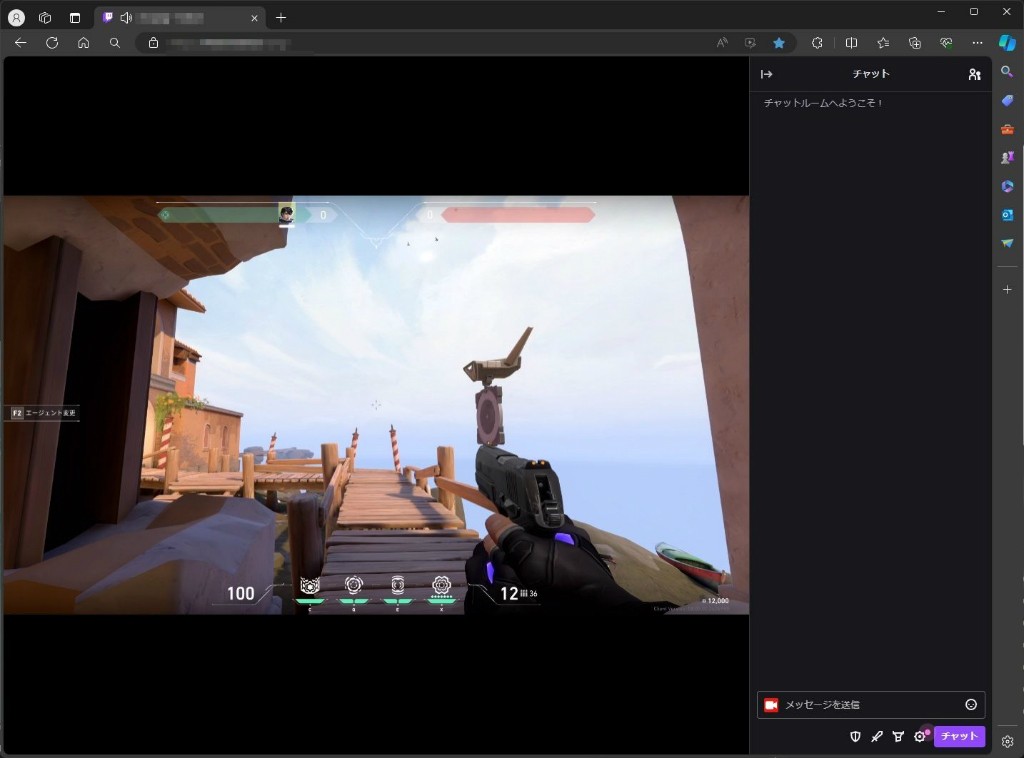The height and width of the screenshot is (758, 1024).
Task: Click the sword mod tools icon
Action: coord(877,737)
